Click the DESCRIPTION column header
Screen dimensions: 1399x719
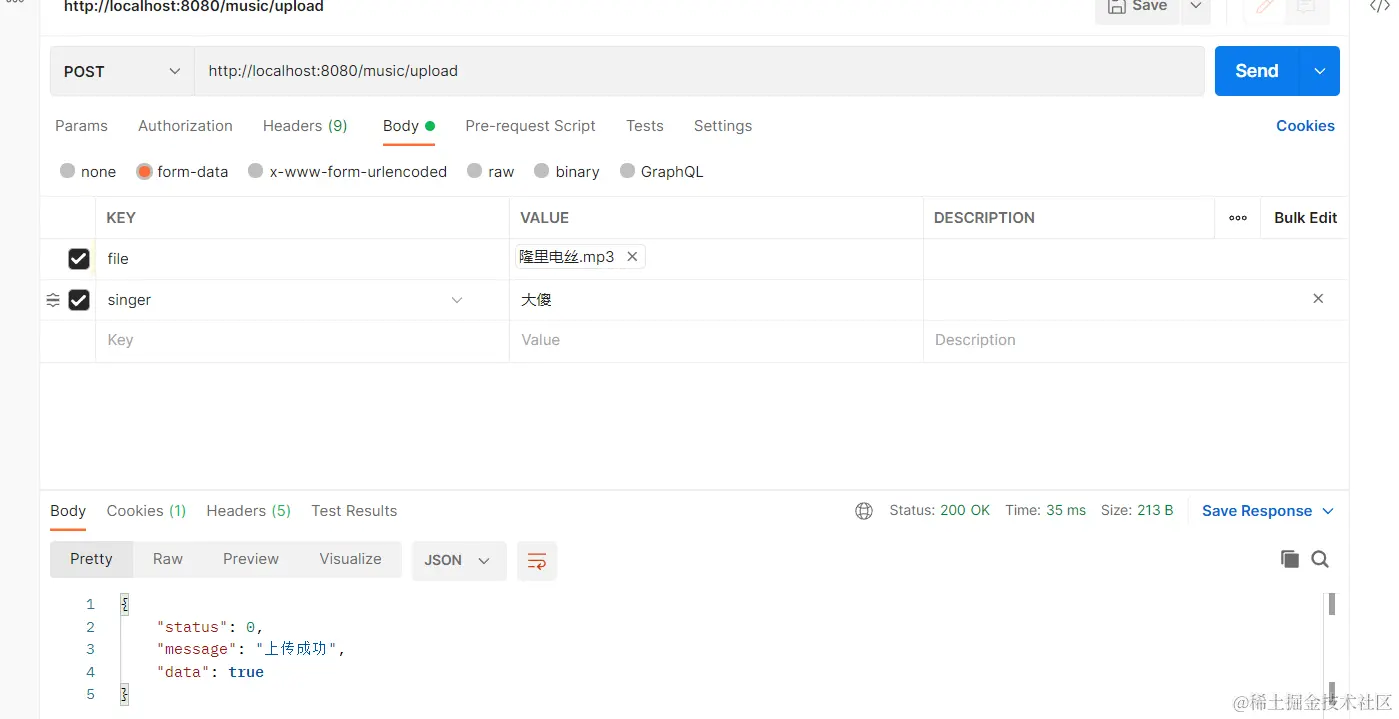(984, 218)
